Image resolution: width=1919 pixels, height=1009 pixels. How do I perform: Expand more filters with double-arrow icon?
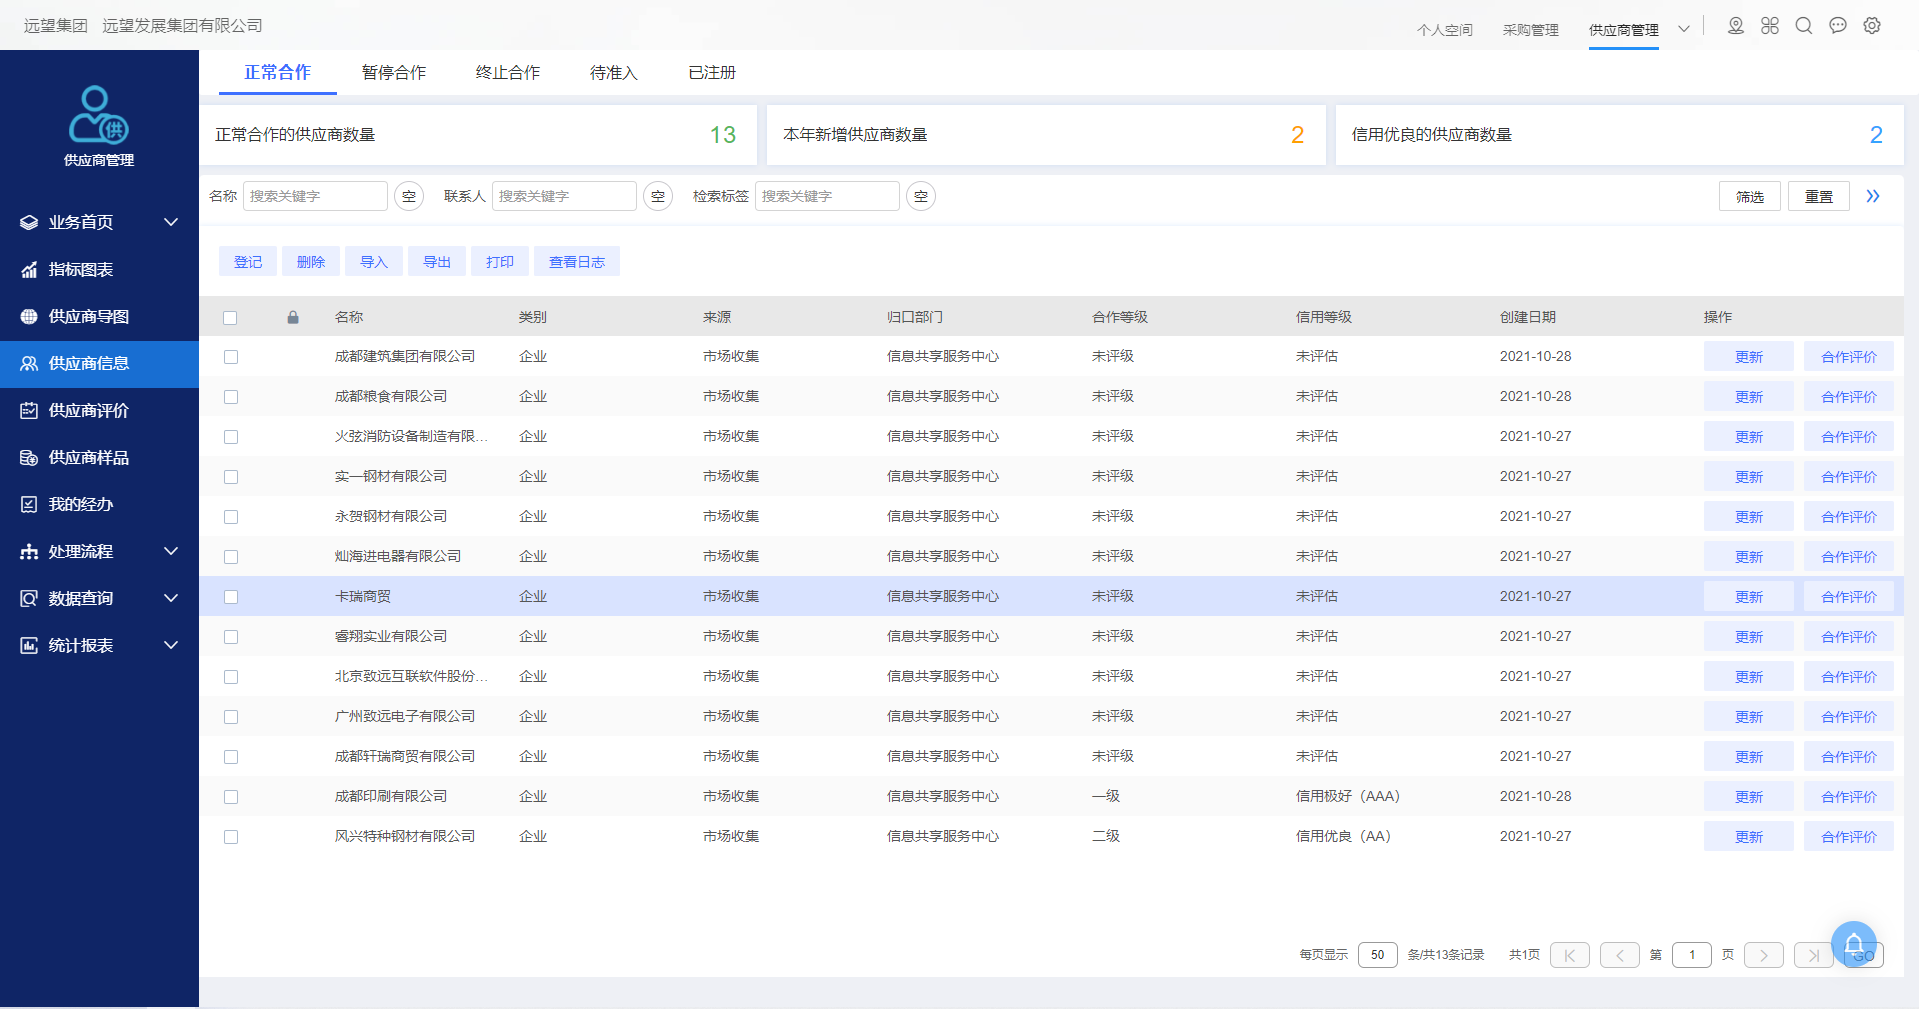(x=1873, y=196)
